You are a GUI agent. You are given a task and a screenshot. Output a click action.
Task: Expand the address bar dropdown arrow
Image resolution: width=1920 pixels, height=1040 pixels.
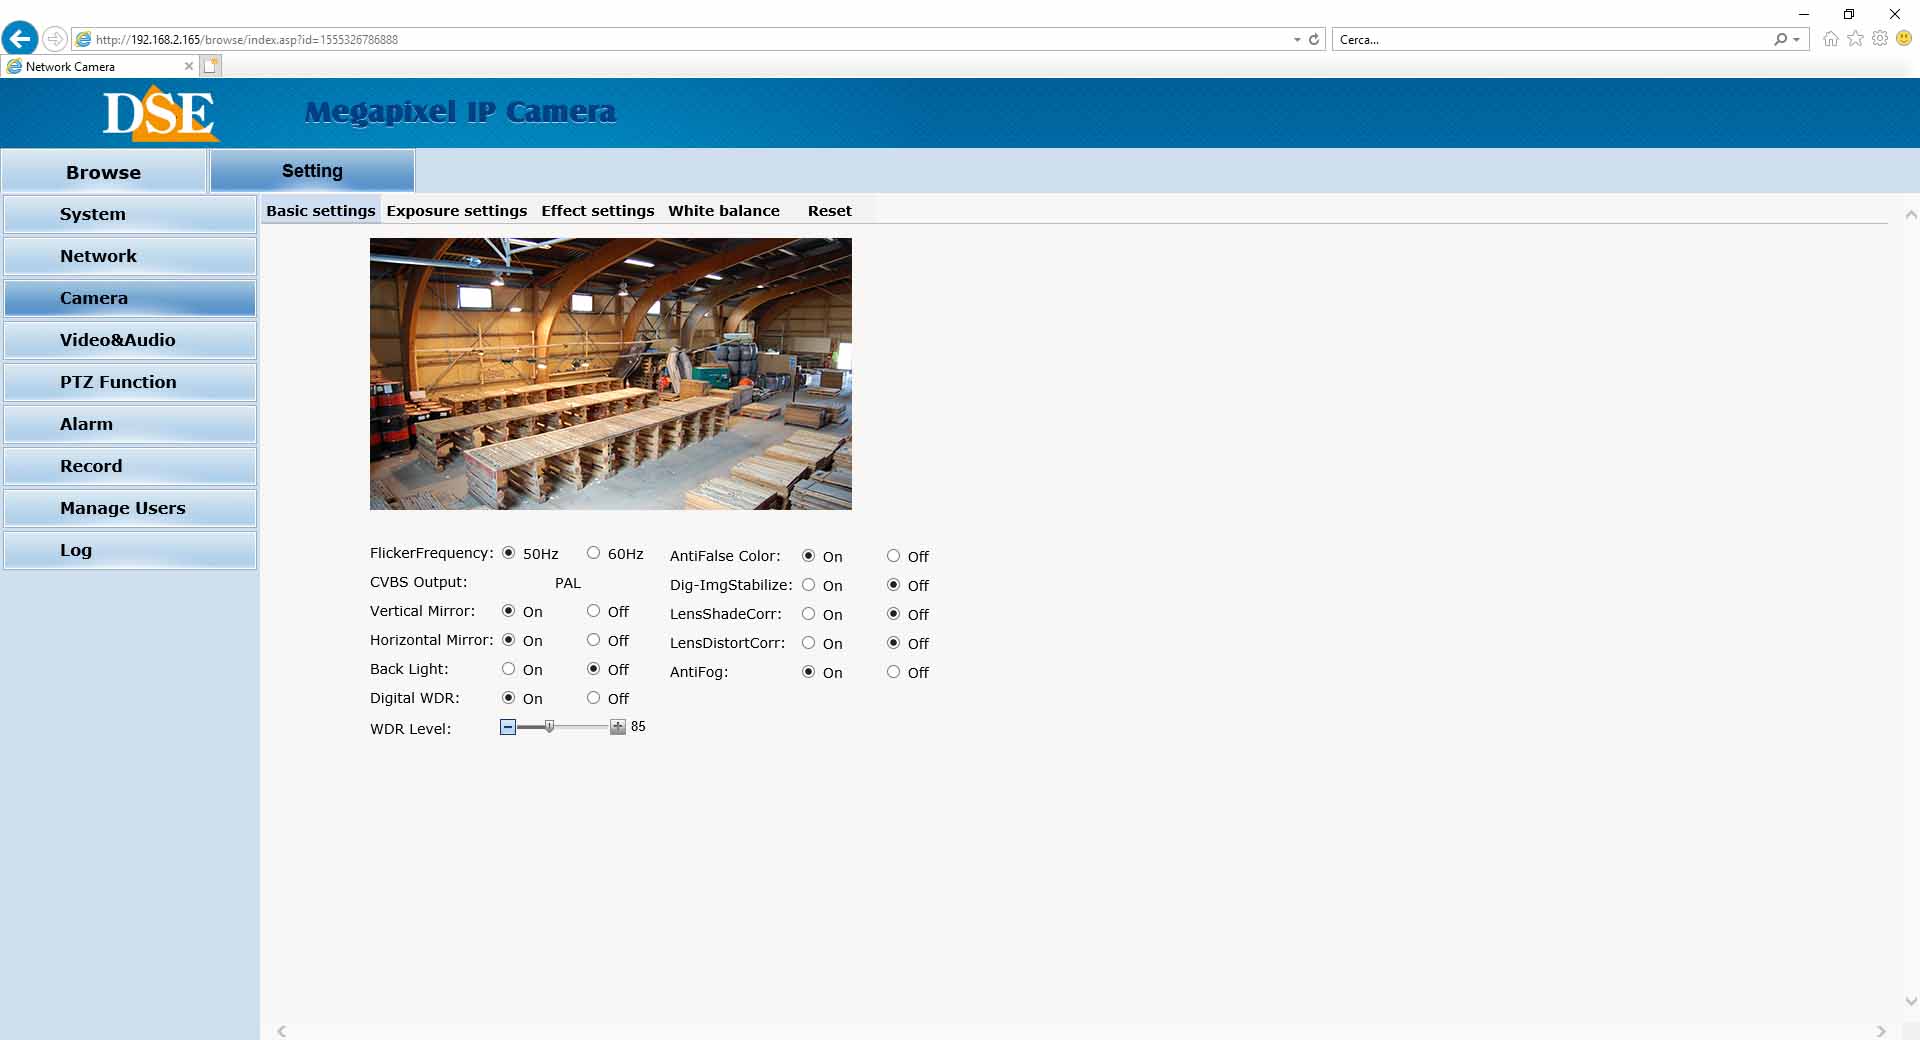(x=1297, y=40)
